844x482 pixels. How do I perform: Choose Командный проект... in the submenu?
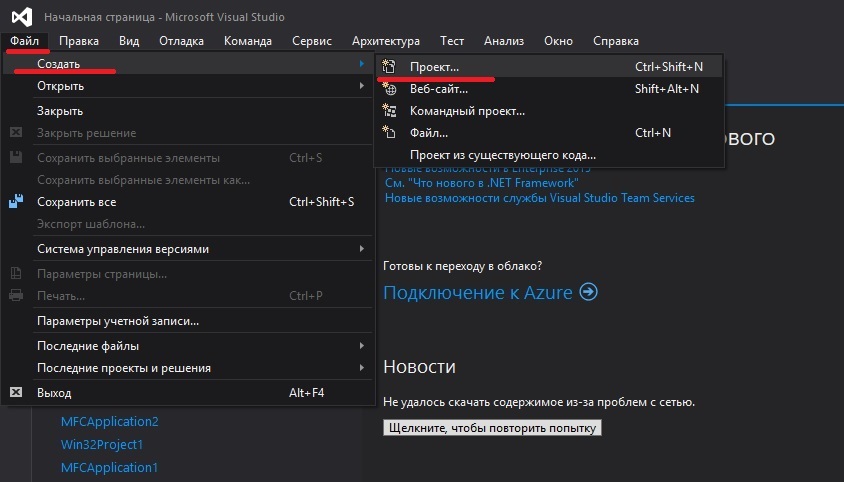click(549, 111)
